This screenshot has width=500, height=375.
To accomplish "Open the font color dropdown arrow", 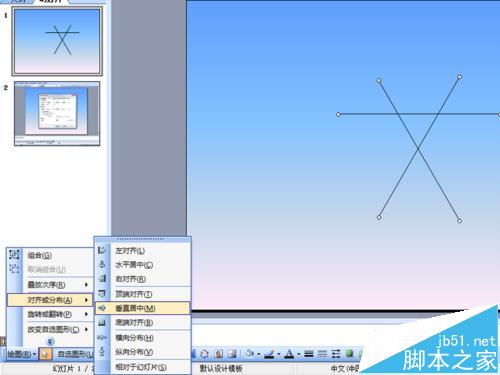I will point(299,354).
